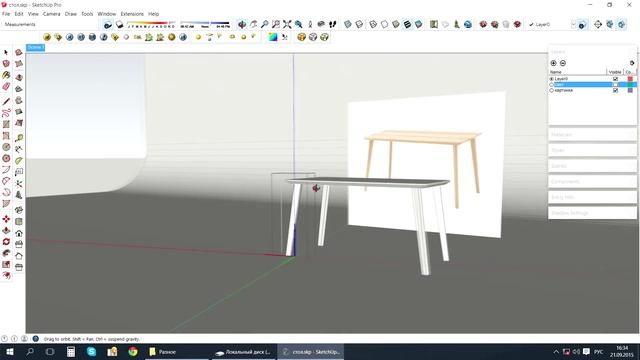This screenshot has width=640, height=360.
Task: Open the View menu
Action: pyautogui.click(x=33, y=14)
